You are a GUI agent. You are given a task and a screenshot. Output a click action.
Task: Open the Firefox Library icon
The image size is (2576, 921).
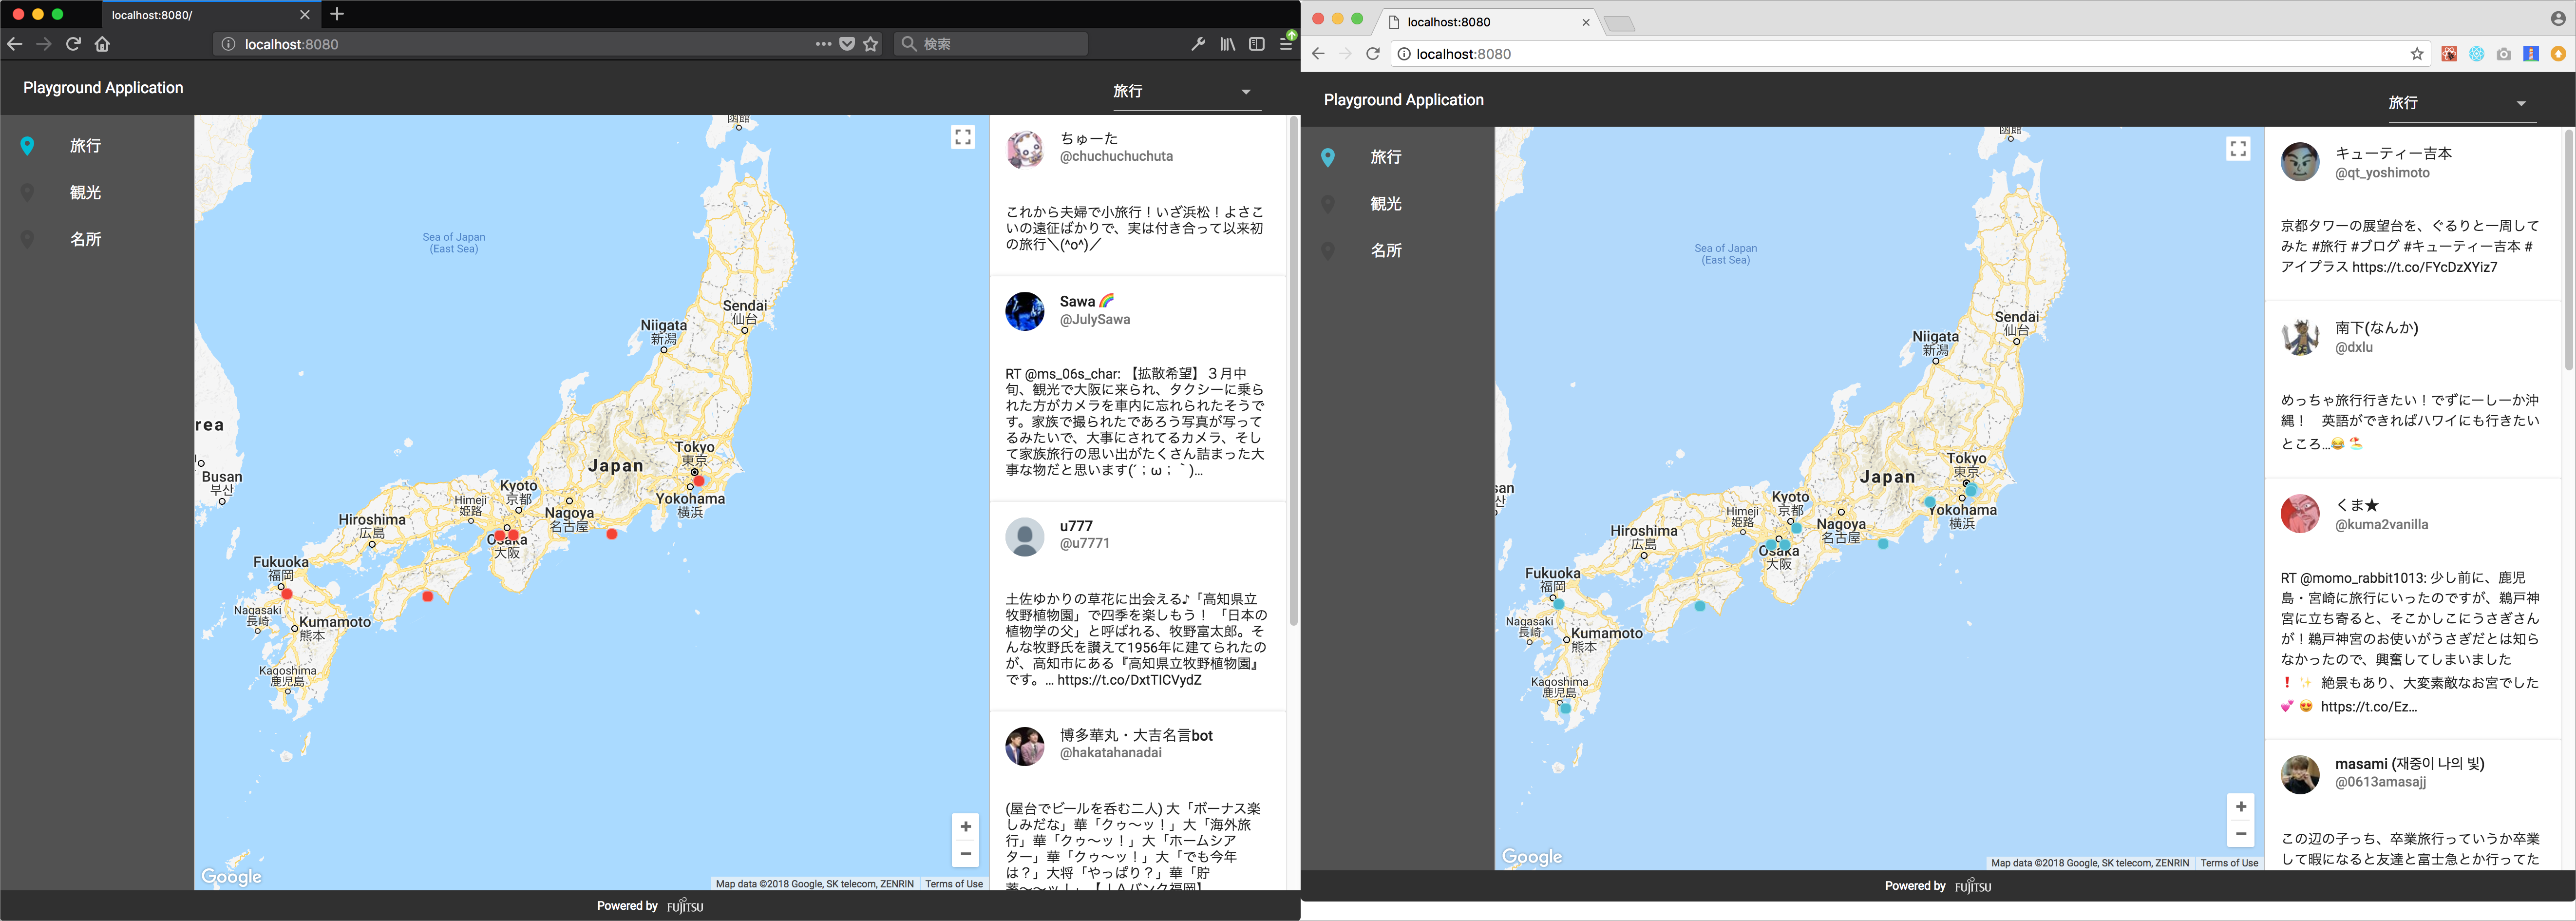(1227, 44)
